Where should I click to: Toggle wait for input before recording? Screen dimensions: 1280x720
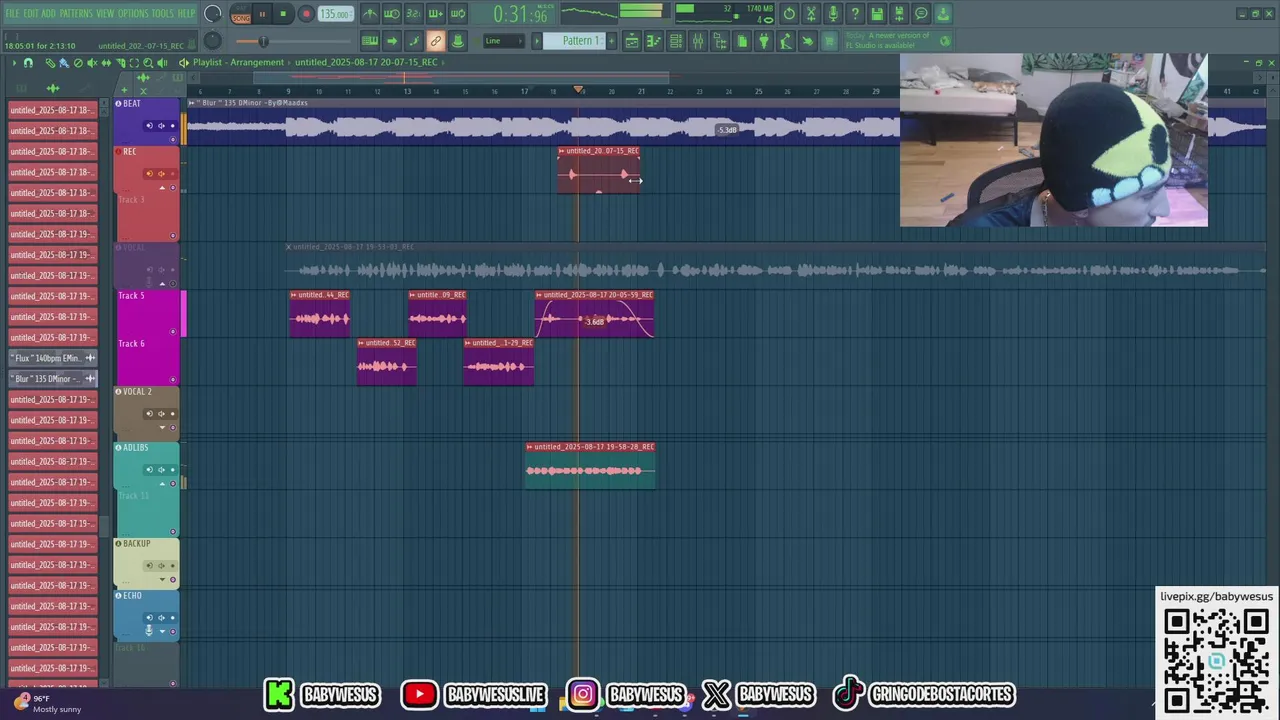[x=392, y=14]
